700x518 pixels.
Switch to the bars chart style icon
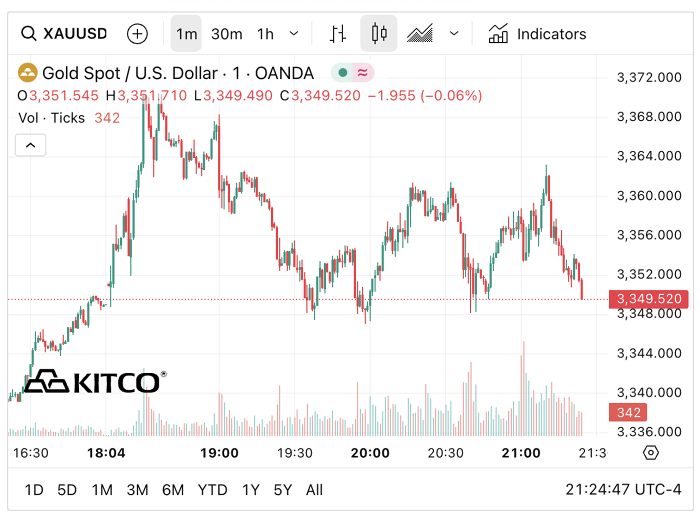coord(338,33)
